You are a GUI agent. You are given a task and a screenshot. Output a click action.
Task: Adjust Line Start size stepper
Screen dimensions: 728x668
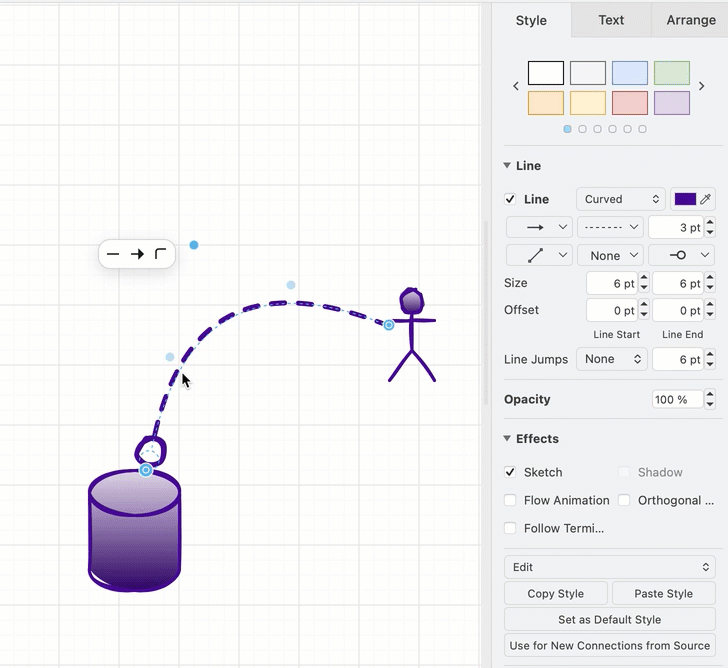point(644,283)
